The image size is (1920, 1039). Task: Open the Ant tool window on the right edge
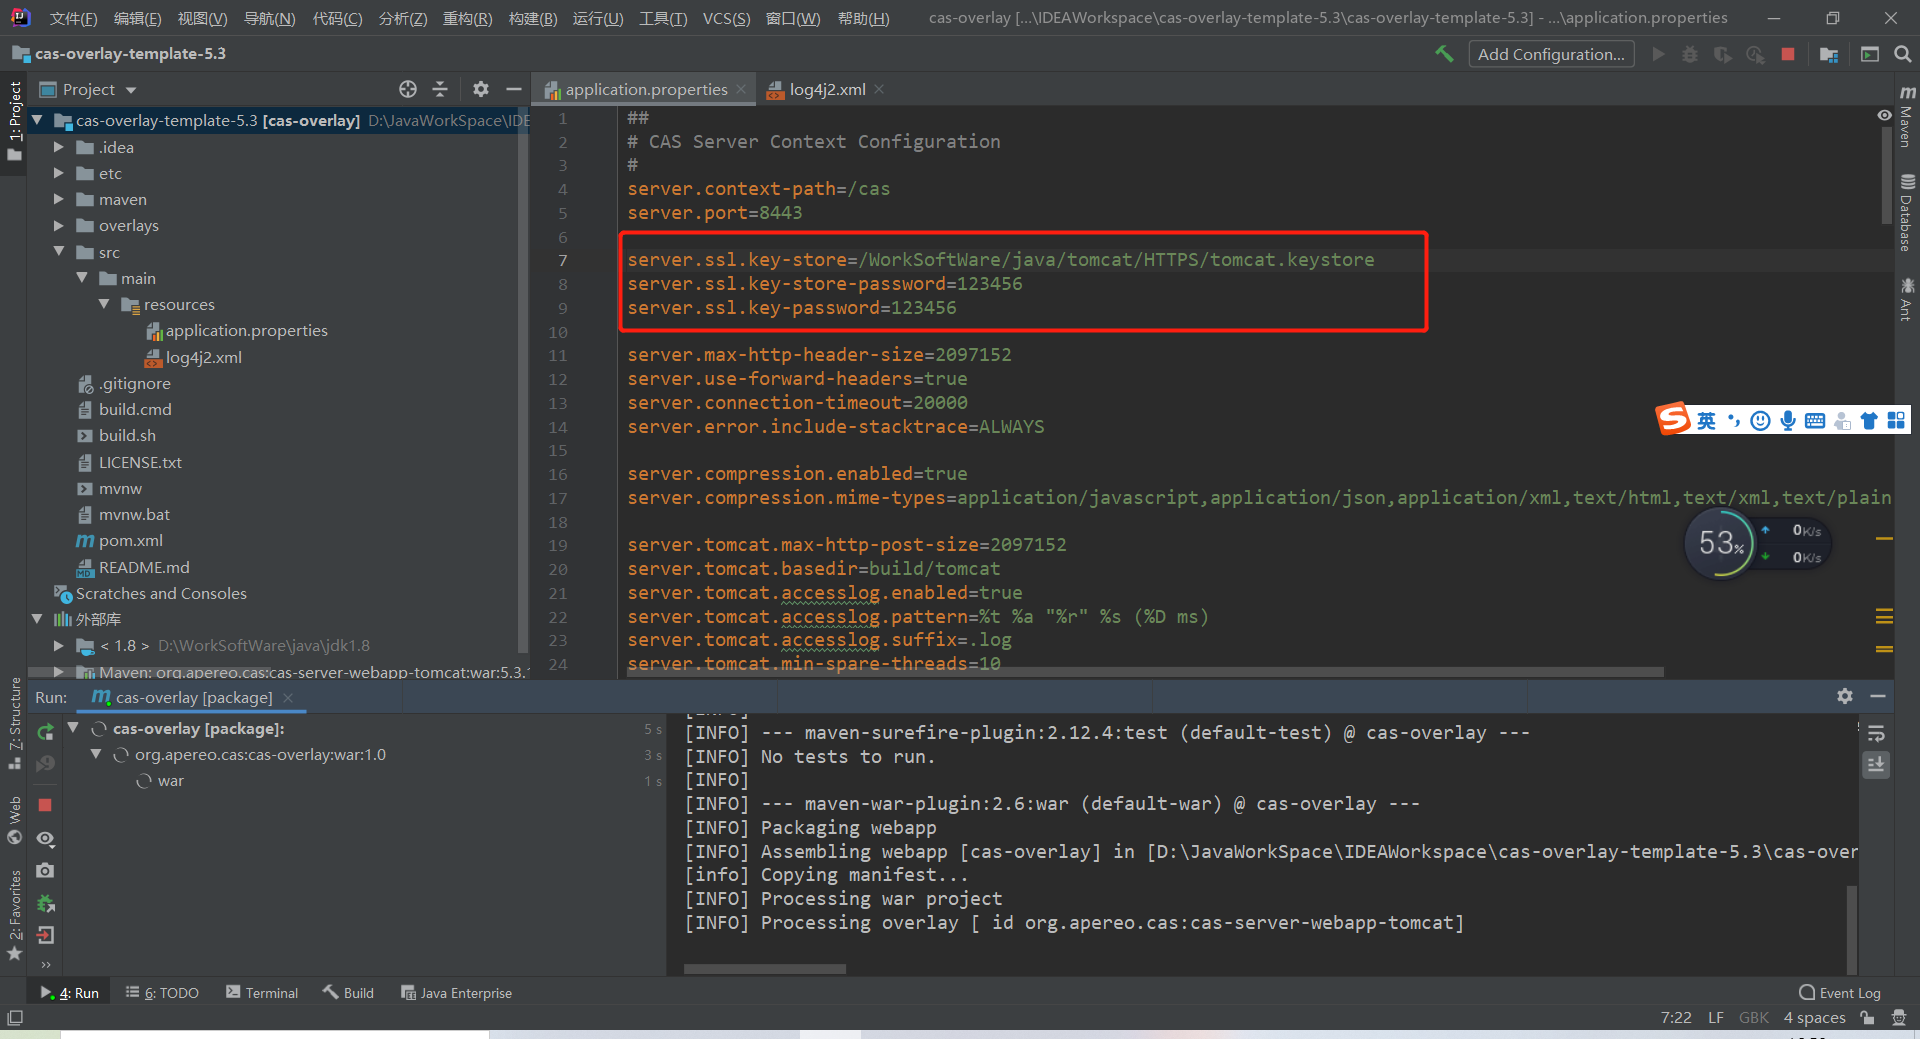pos(1907,299)
